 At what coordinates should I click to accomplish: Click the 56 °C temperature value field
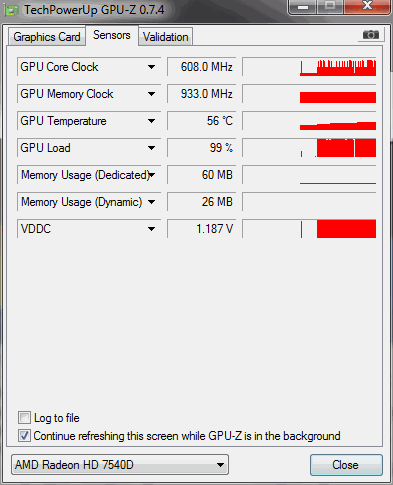pos(202,121)
